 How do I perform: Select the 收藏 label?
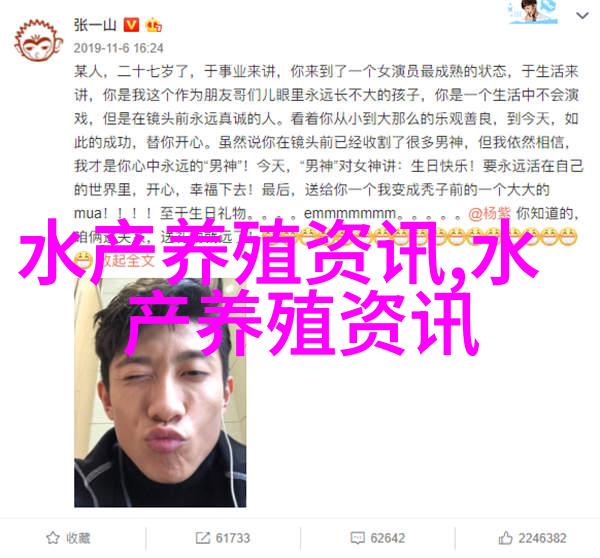point(78,538)
